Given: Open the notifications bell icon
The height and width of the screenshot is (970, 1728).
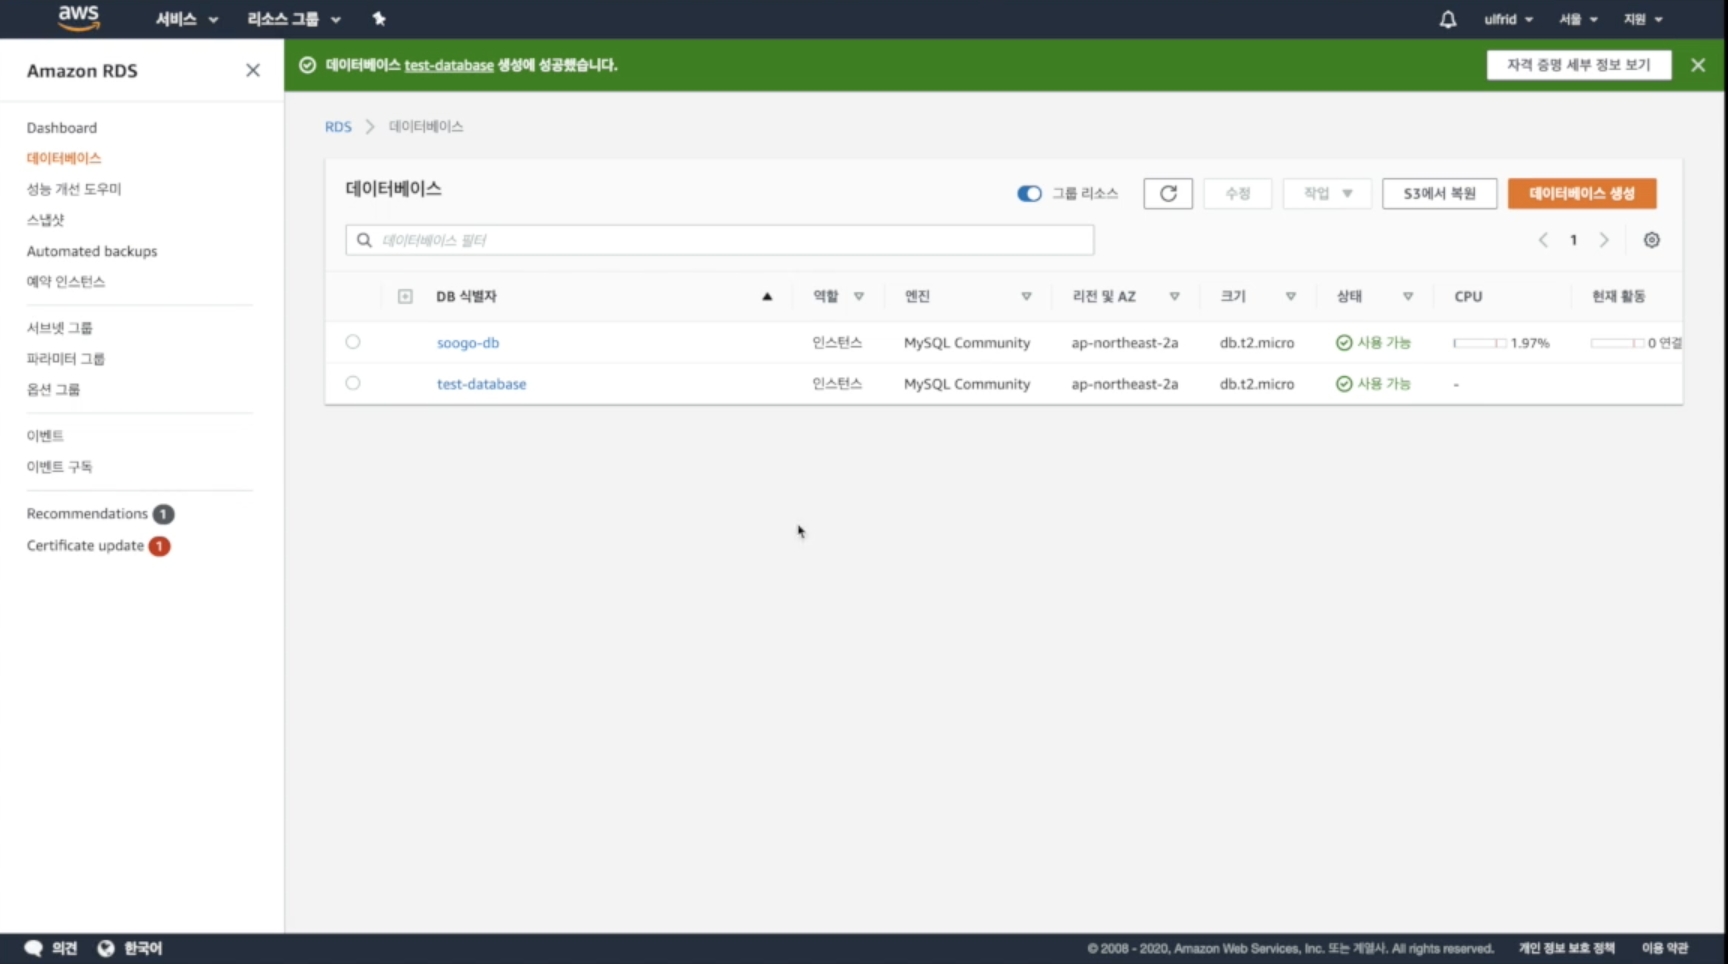Looking at the screenshot, I should click(x=1447, y=19).
